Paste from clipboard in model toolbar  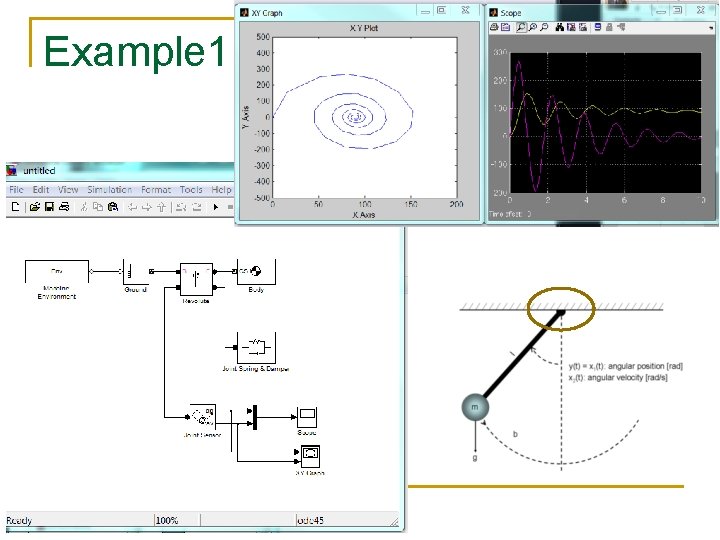[x=112, y=207]
